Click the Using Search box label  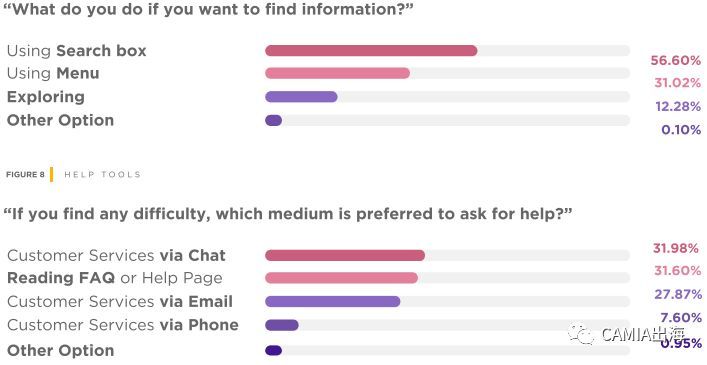pos(77,51)
